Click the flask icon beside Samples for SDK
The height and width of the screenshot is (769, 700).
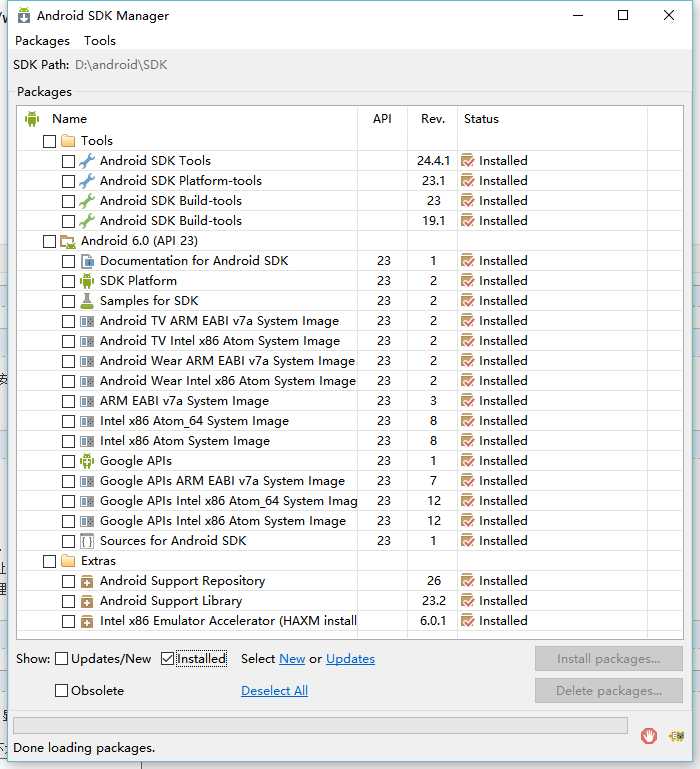click(x=87, y=301)
